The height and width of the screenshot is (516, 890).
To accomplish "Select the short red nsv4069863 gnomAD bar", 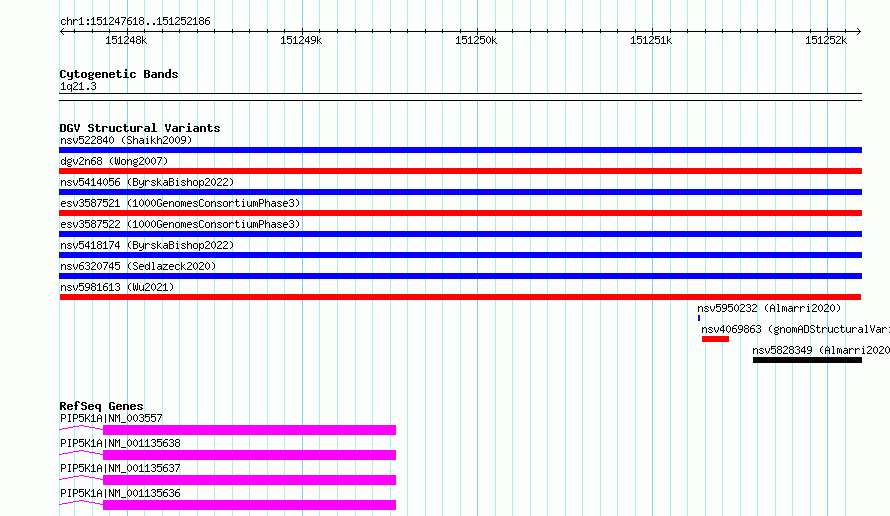I will tap(715, 339).
